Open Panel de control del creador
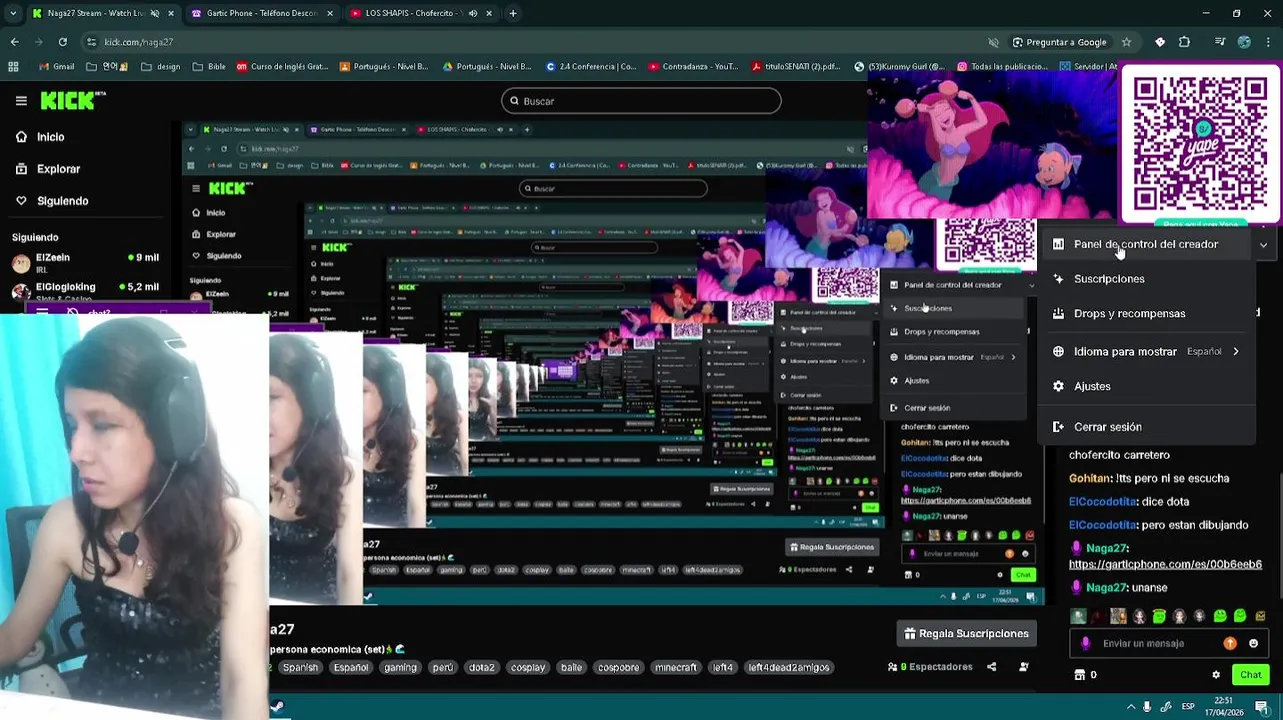 (1145, 244)
